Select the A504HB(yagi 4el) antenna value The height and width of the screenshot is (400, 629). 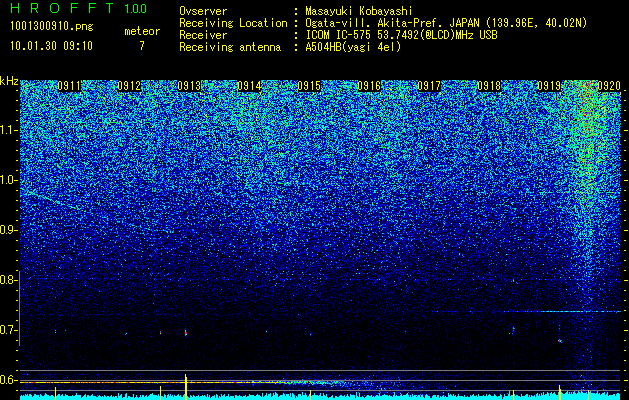click(353, 47)
